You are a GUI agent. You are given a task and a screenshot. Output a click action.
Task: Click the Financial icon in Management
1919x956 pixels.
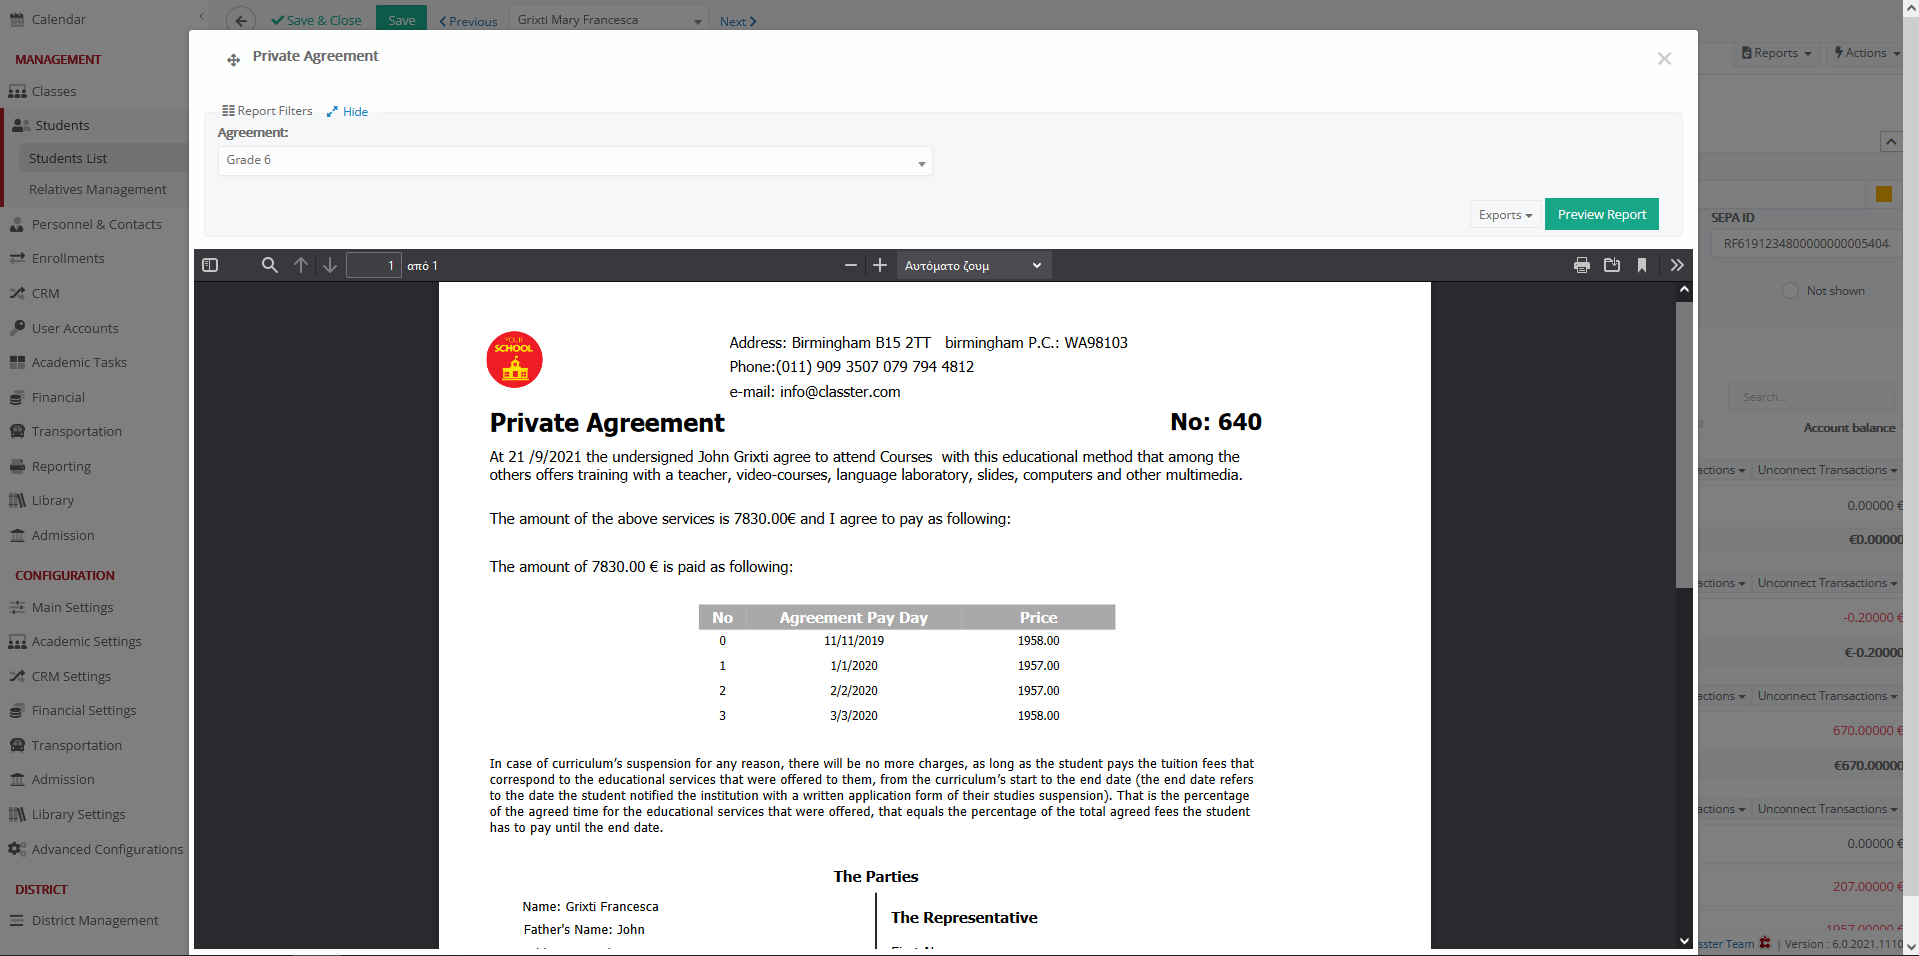pyautogui.click(x=17, y=397)
